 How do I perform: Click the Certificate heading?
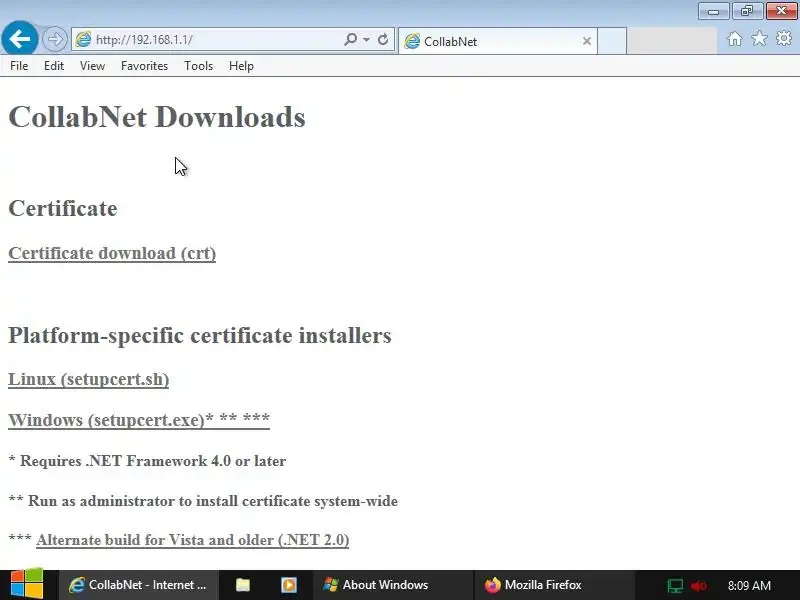[x=63, y=209]
